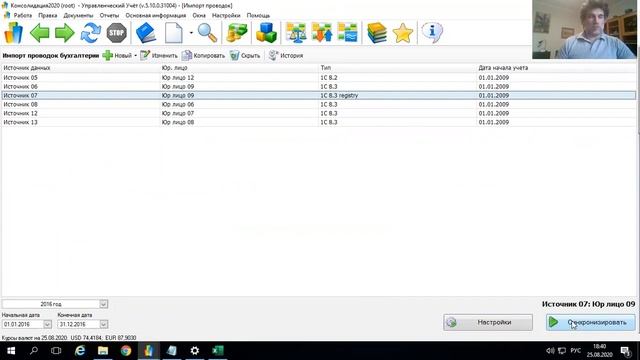This screenshot has height=360, width=640.
Task: Open Excel from the taskbar
Action: 218,351
